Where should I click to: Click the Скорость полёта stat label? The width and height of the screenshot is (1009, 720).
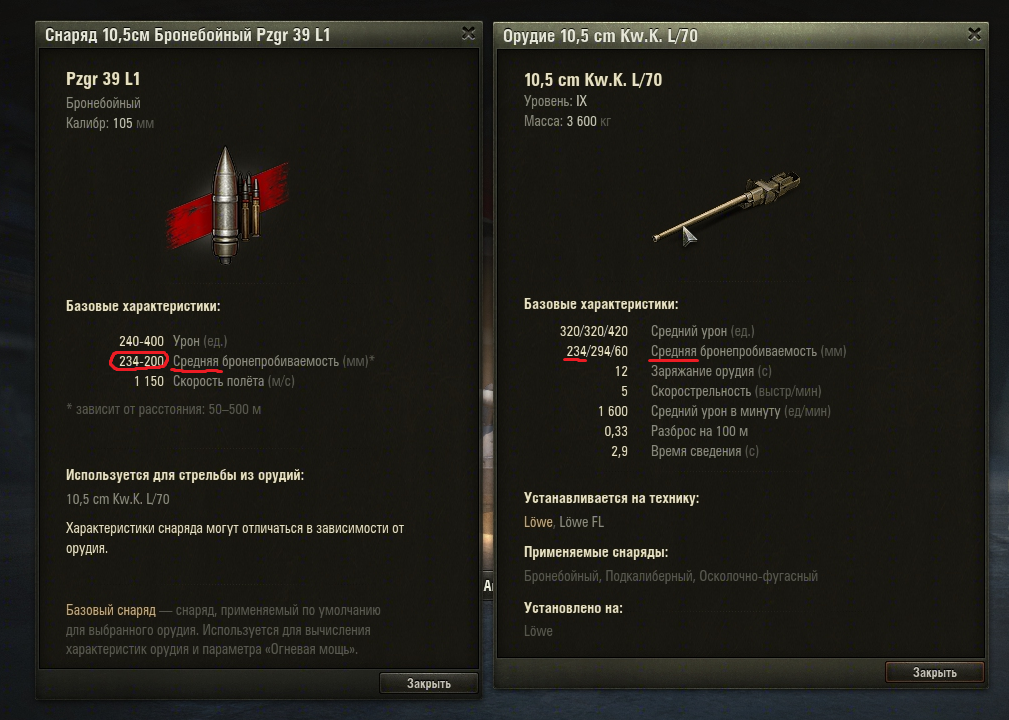(x=234, y=381)
